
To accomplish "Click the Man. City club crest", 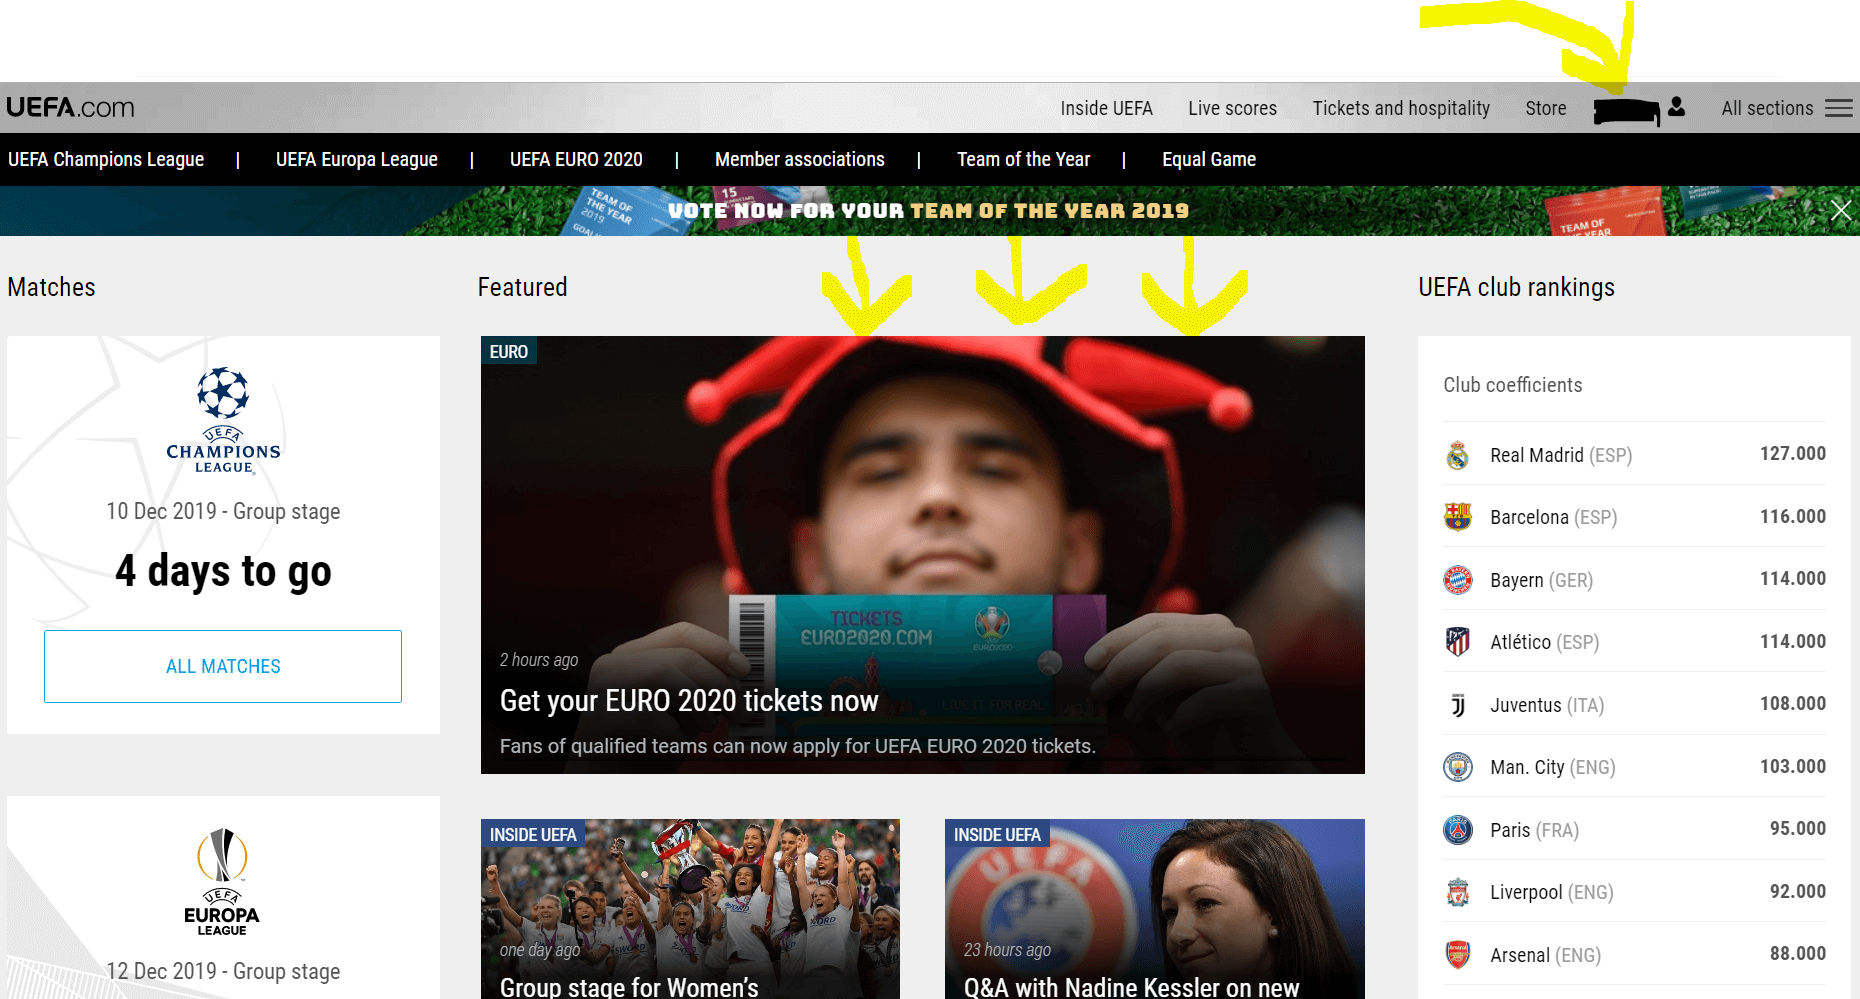I will pyautogui.click(x=1458, y=767).
